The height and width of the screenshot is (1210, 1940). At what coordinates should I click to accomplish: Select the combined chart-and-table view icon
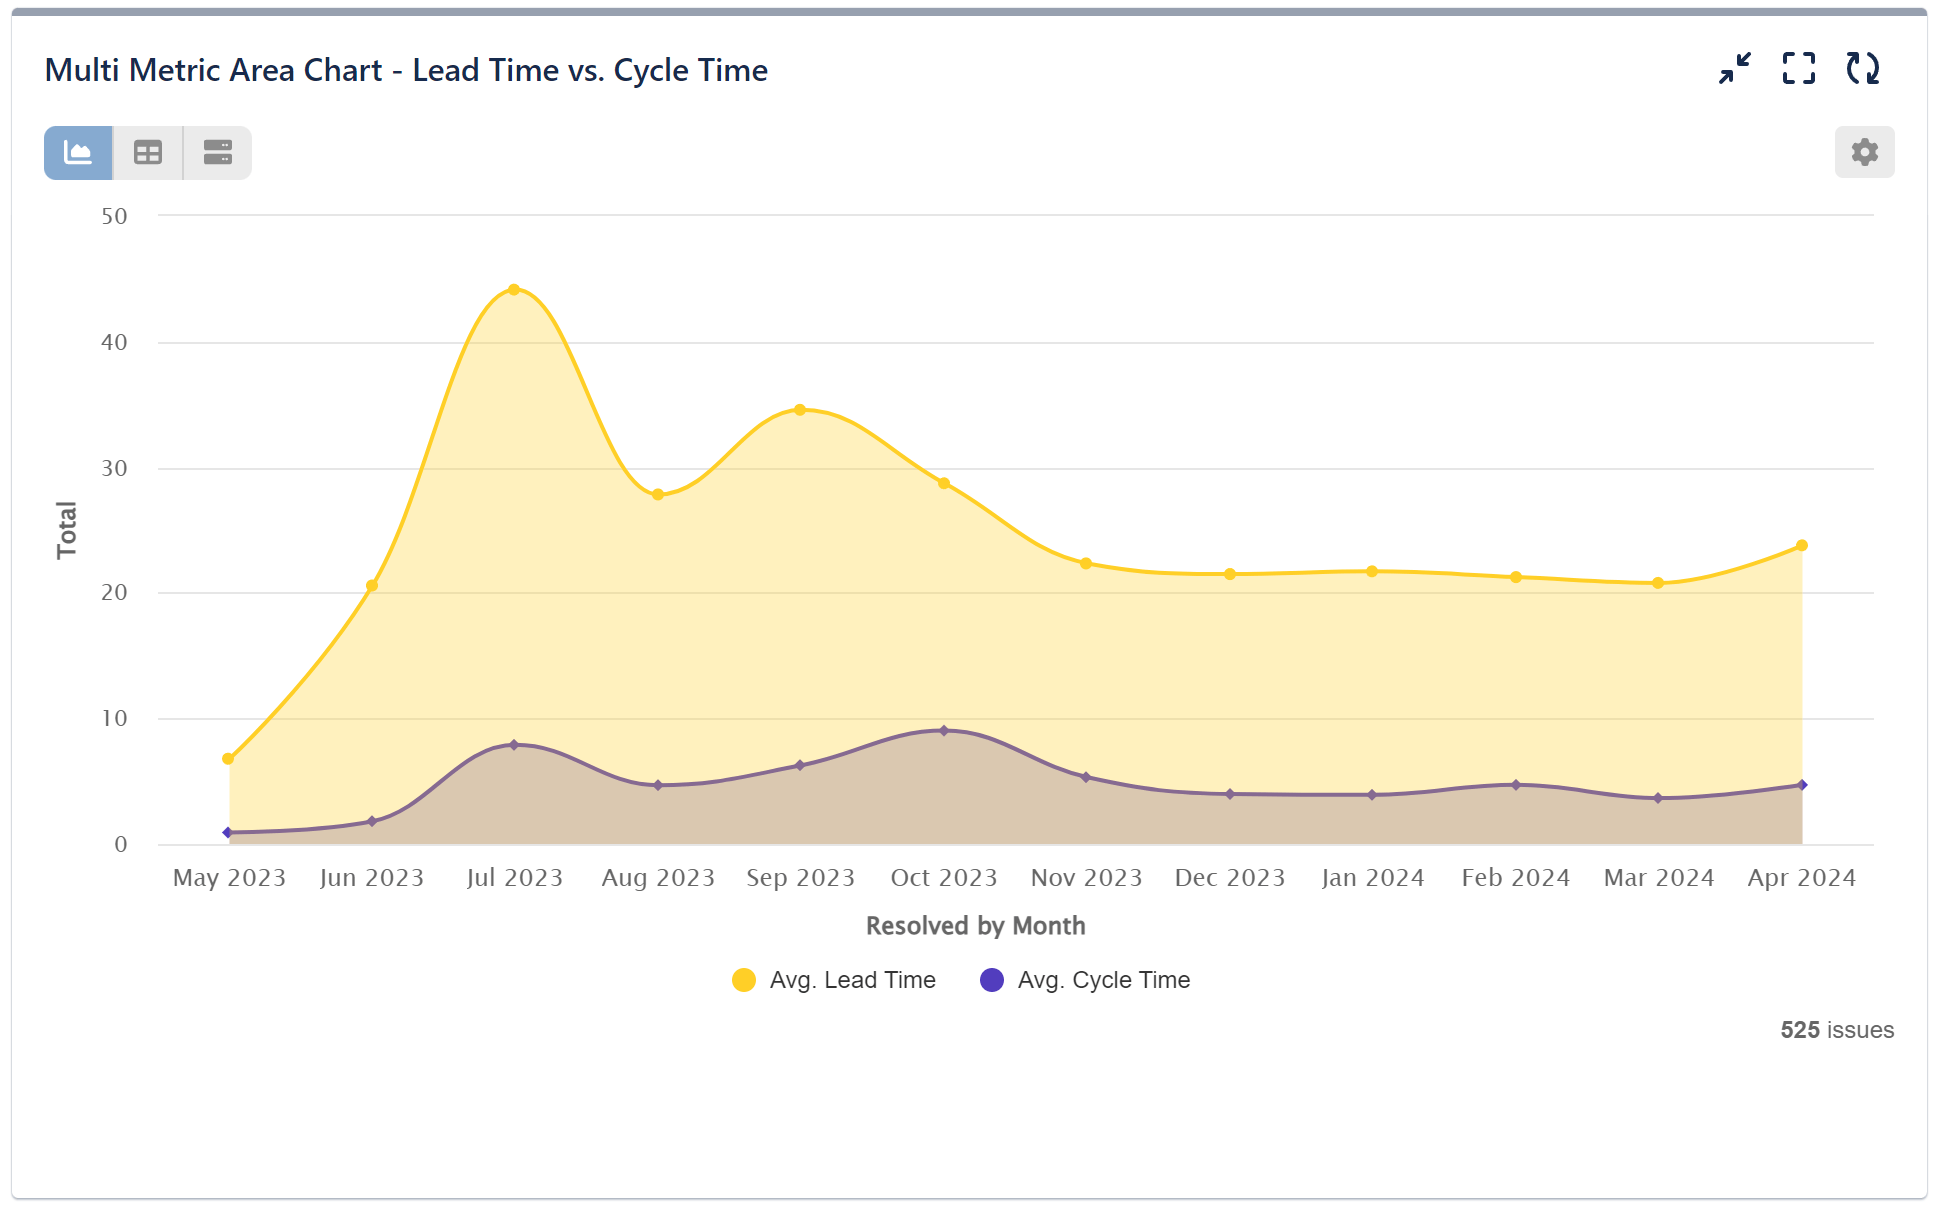(x=217, y=152)
